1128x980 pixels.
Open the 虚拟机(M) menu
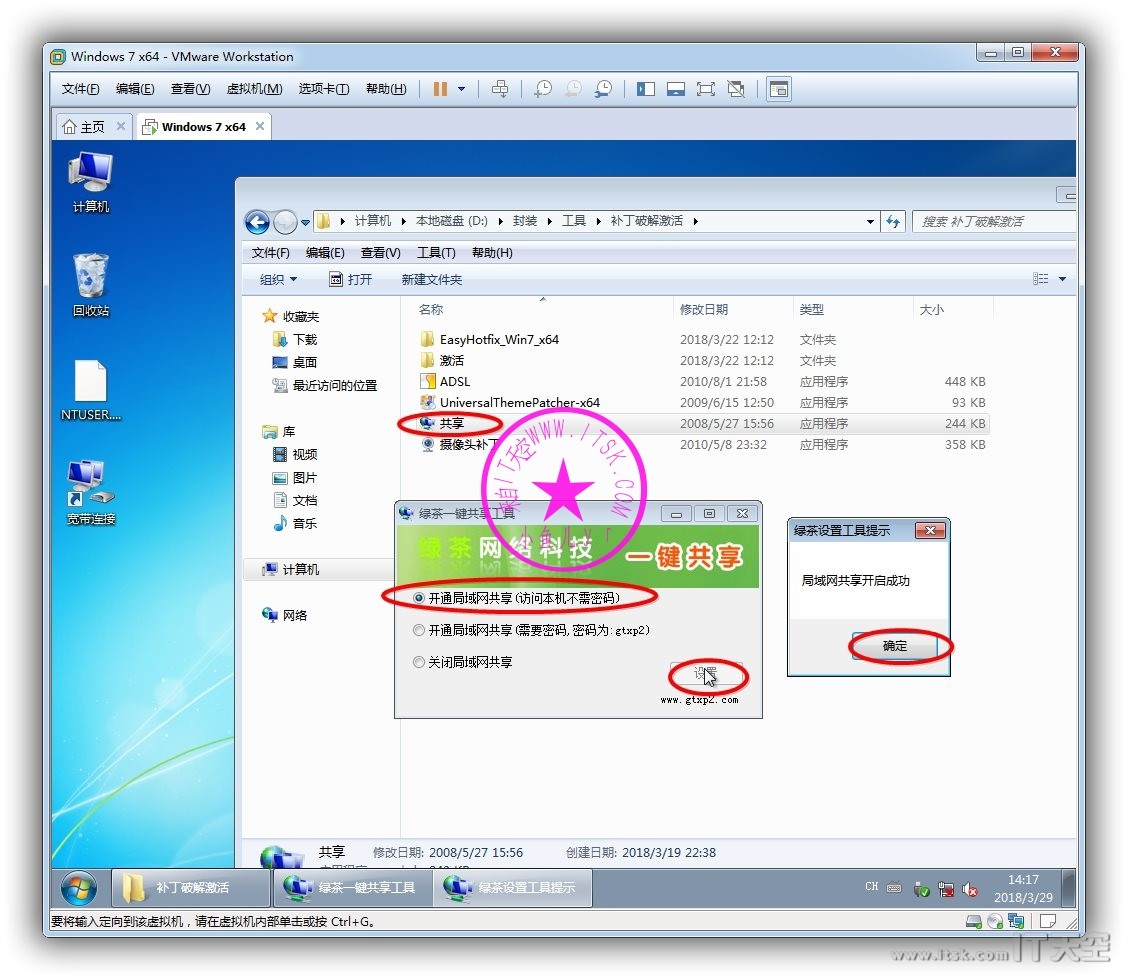254,89
